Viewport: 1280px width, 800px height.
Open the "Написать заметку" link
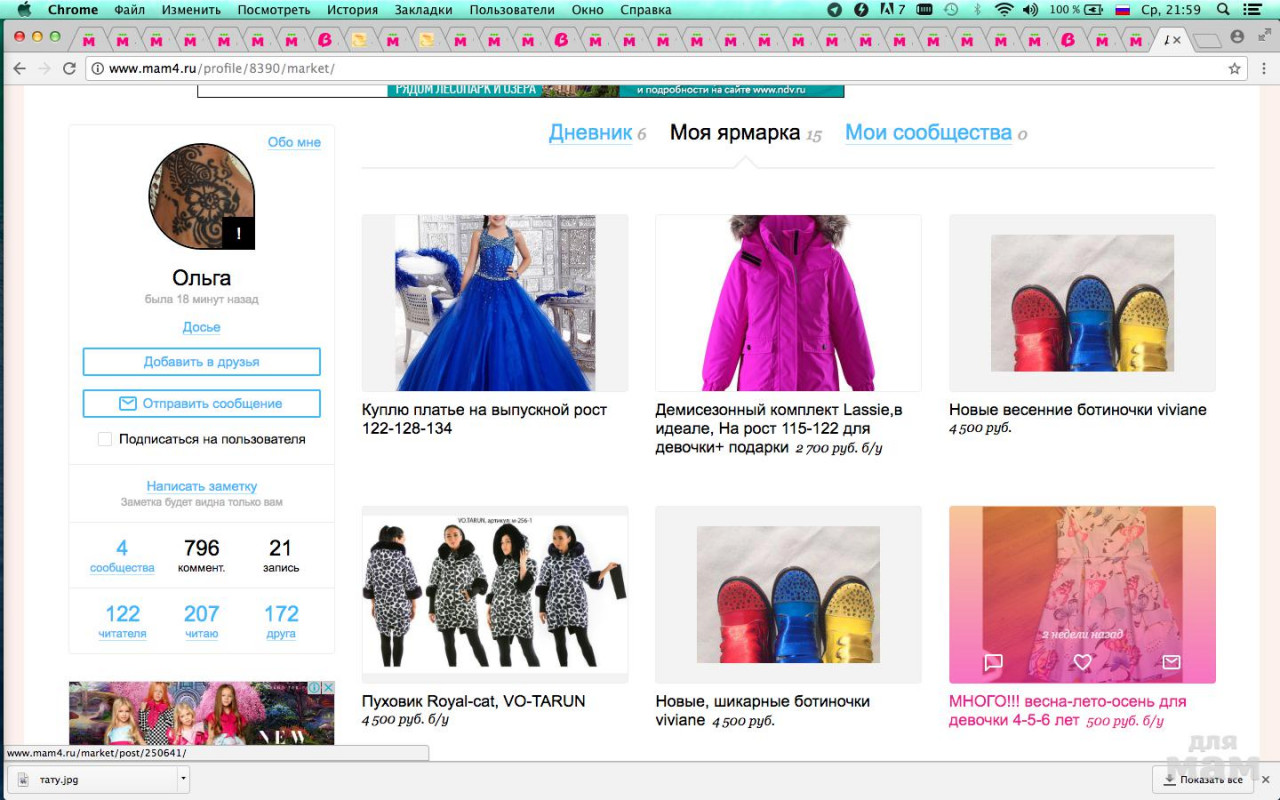tap(201, 486)
